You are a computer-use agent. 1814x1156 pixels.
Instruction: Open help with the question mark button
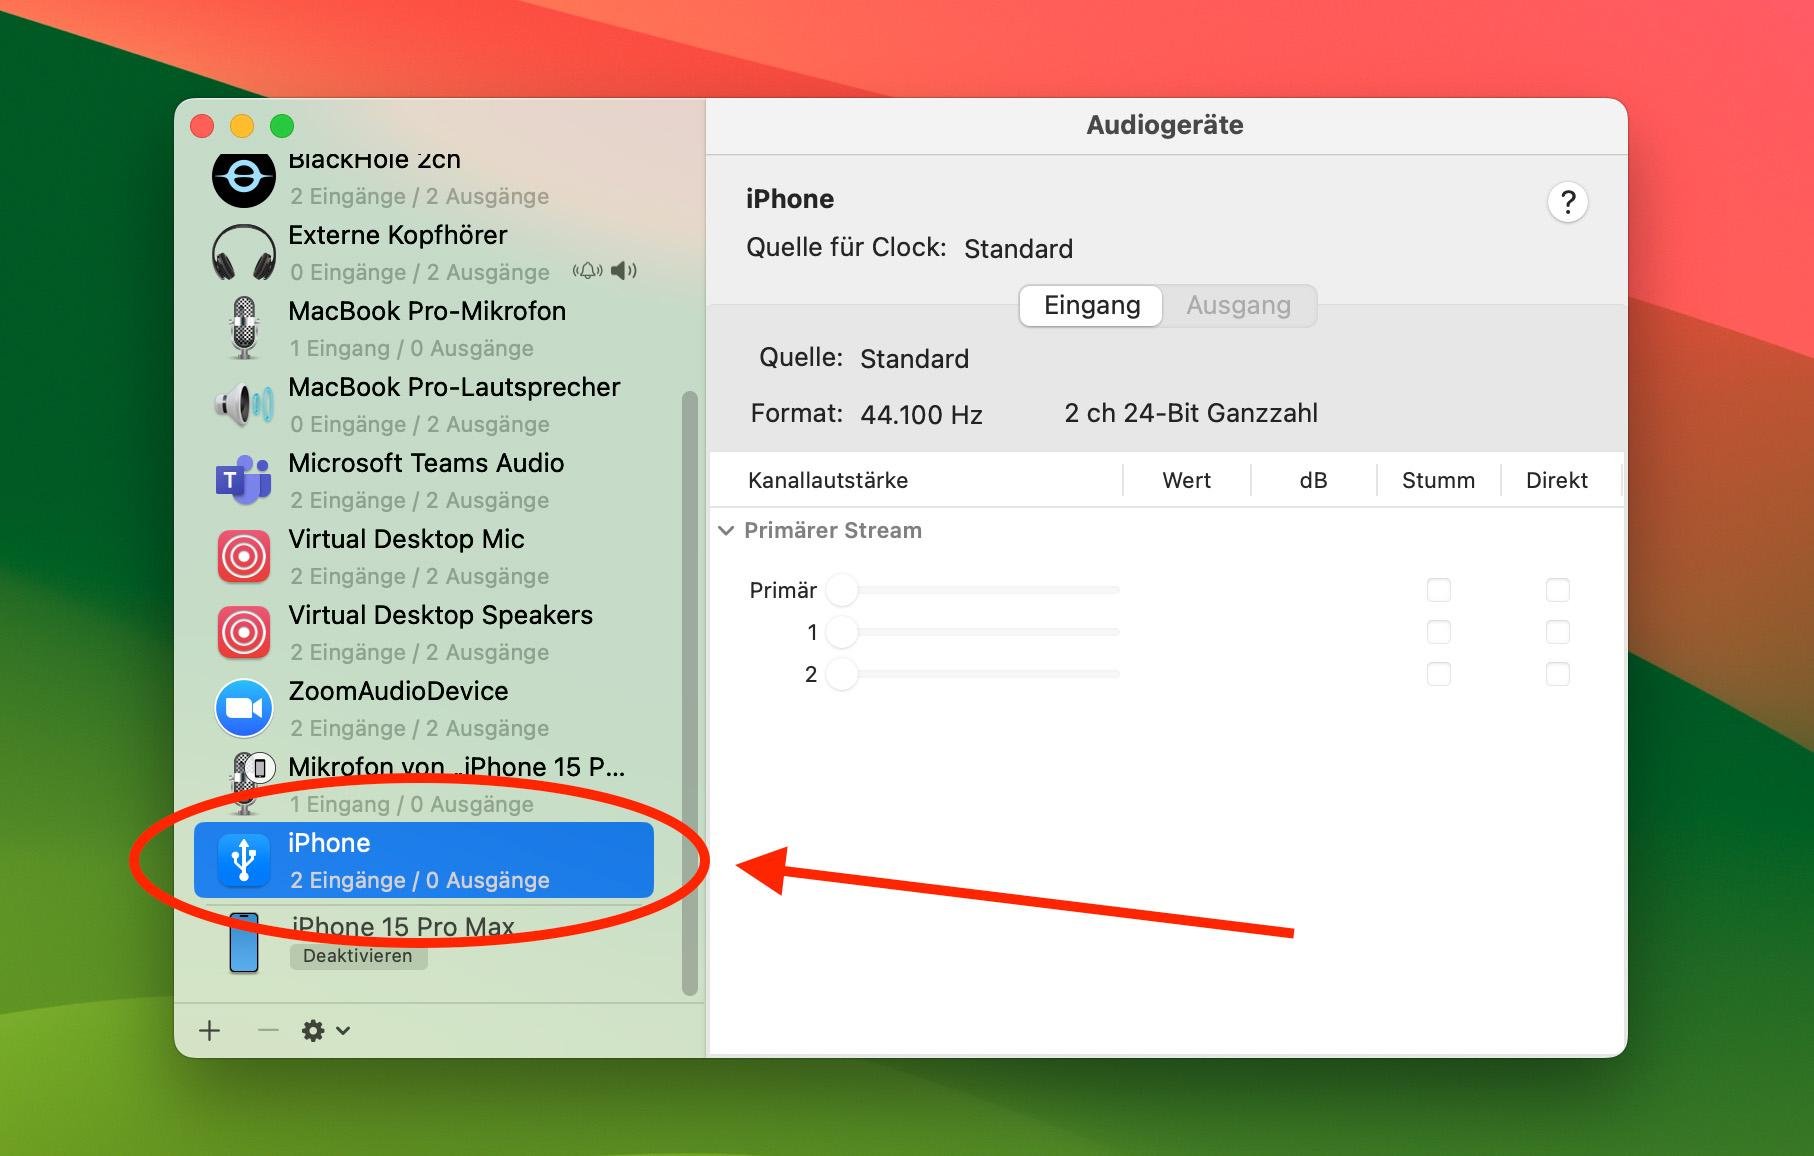(x=1567, y=202)
